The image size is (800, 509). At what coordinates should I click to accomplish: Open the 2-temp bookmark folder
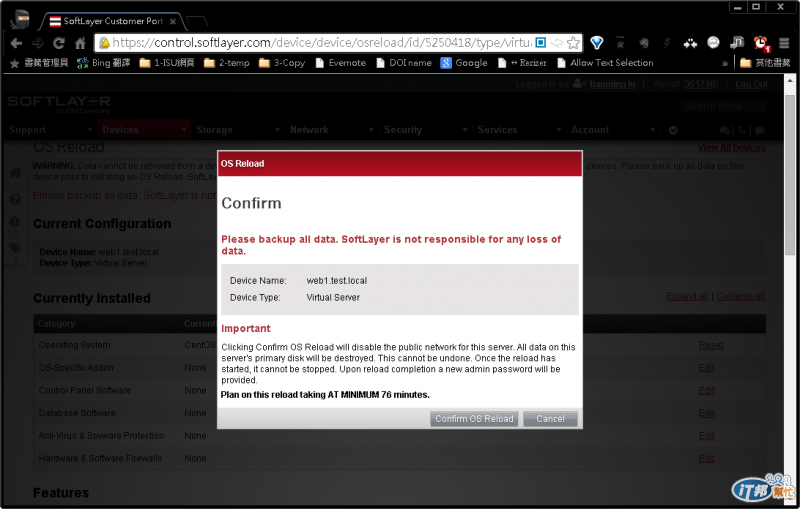tap(227, 63)
